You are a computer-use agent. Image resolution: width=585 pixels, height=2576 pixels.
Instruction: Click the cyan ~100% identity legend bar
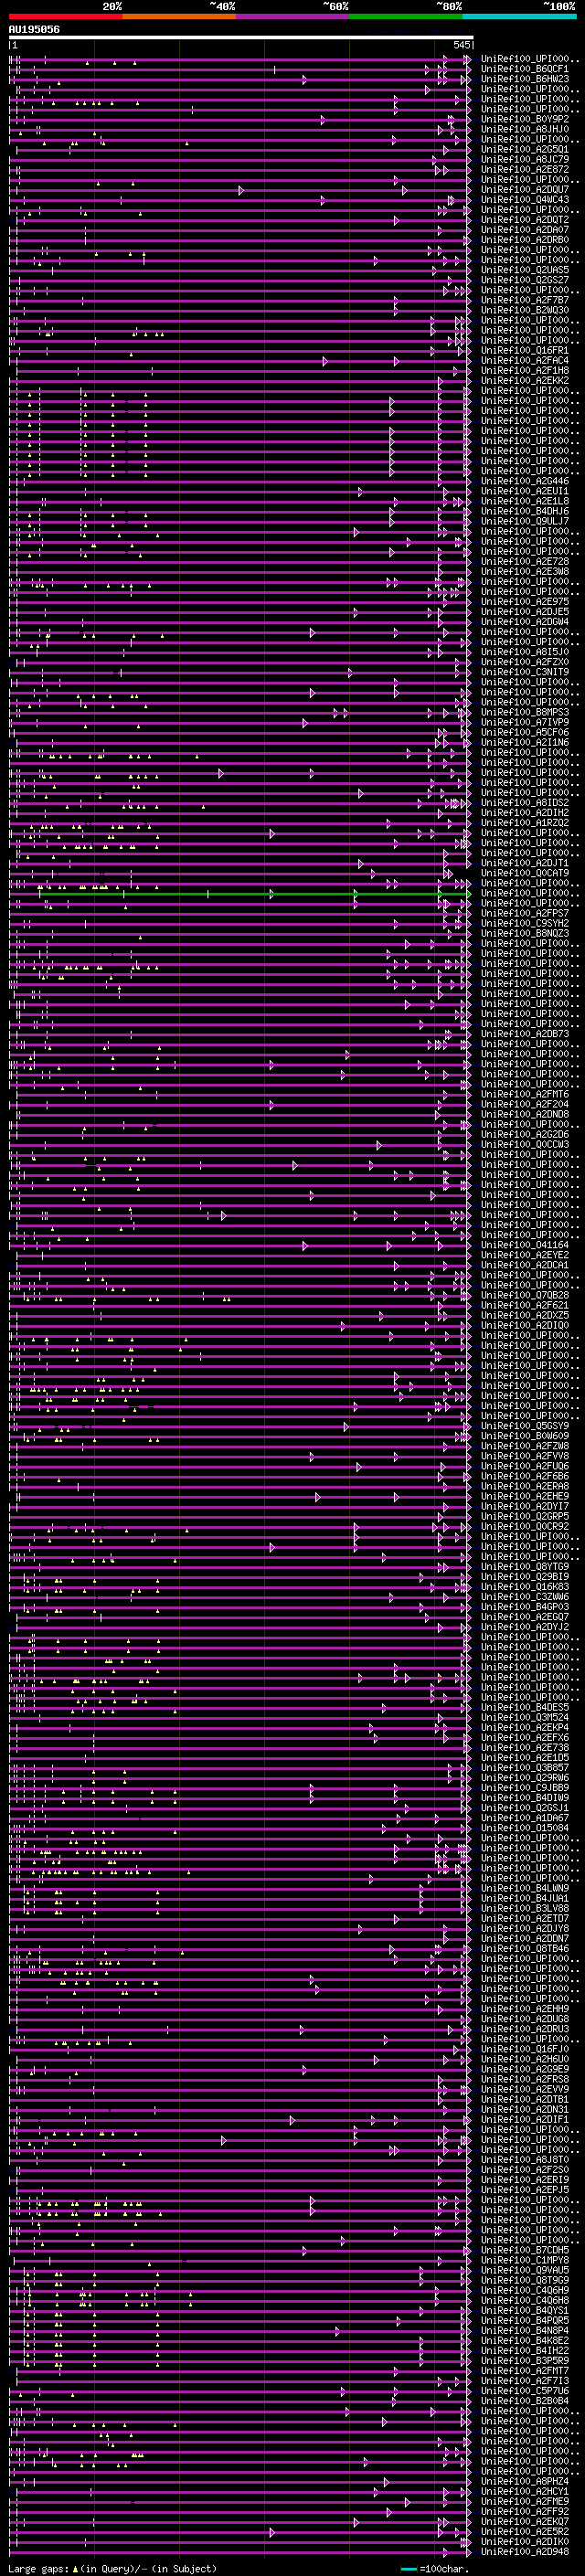520,16
